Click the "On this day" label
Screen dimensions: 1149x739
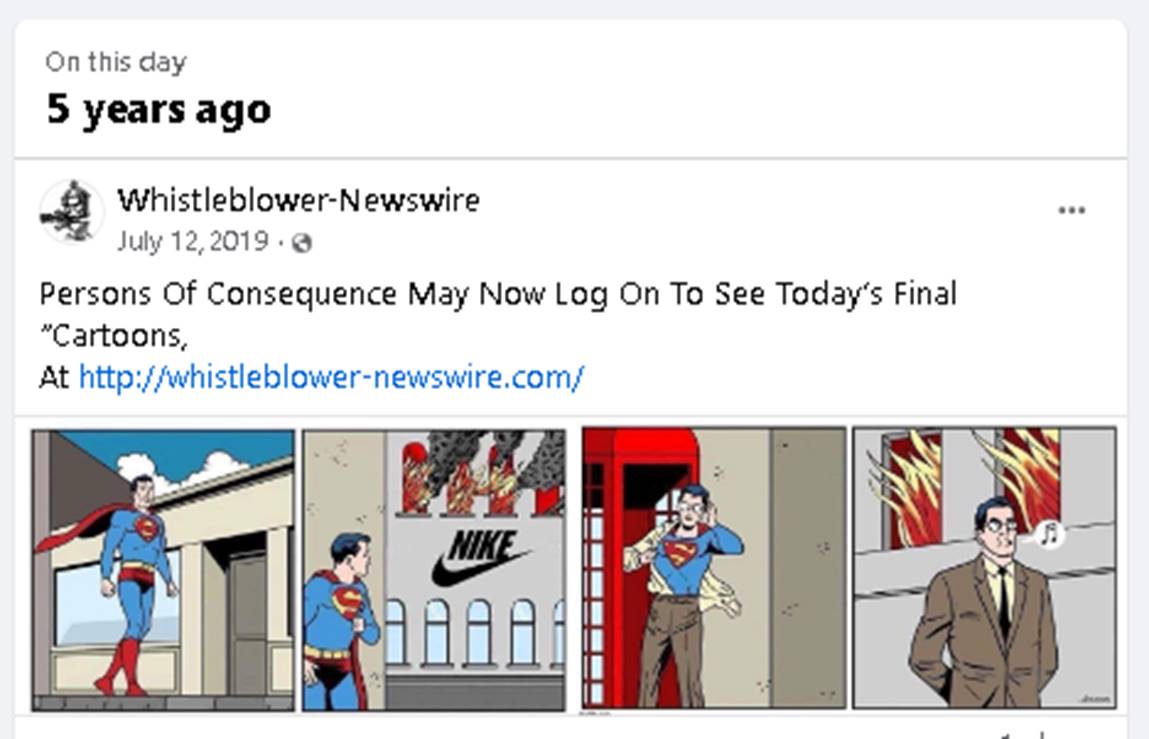point(116,62)
